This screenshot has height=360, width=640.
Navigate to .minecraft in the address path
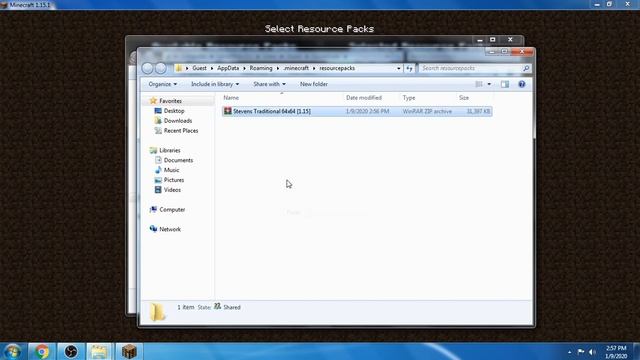point(296,68)
